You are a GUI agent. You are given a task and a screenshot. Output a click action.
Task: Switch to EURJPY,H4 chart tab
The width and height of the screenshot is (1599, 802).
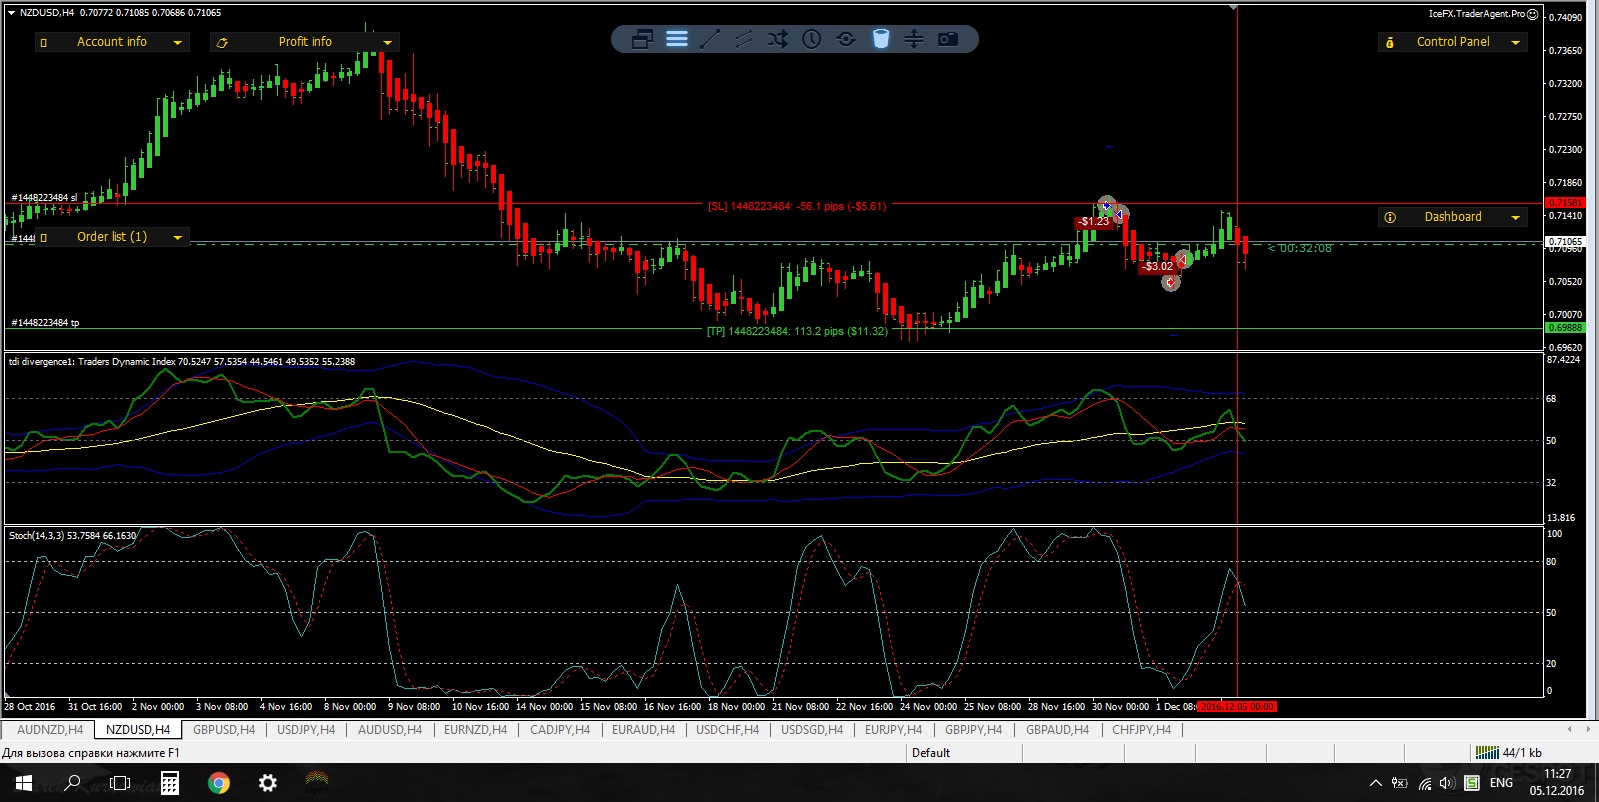click(x=893, y=730)
